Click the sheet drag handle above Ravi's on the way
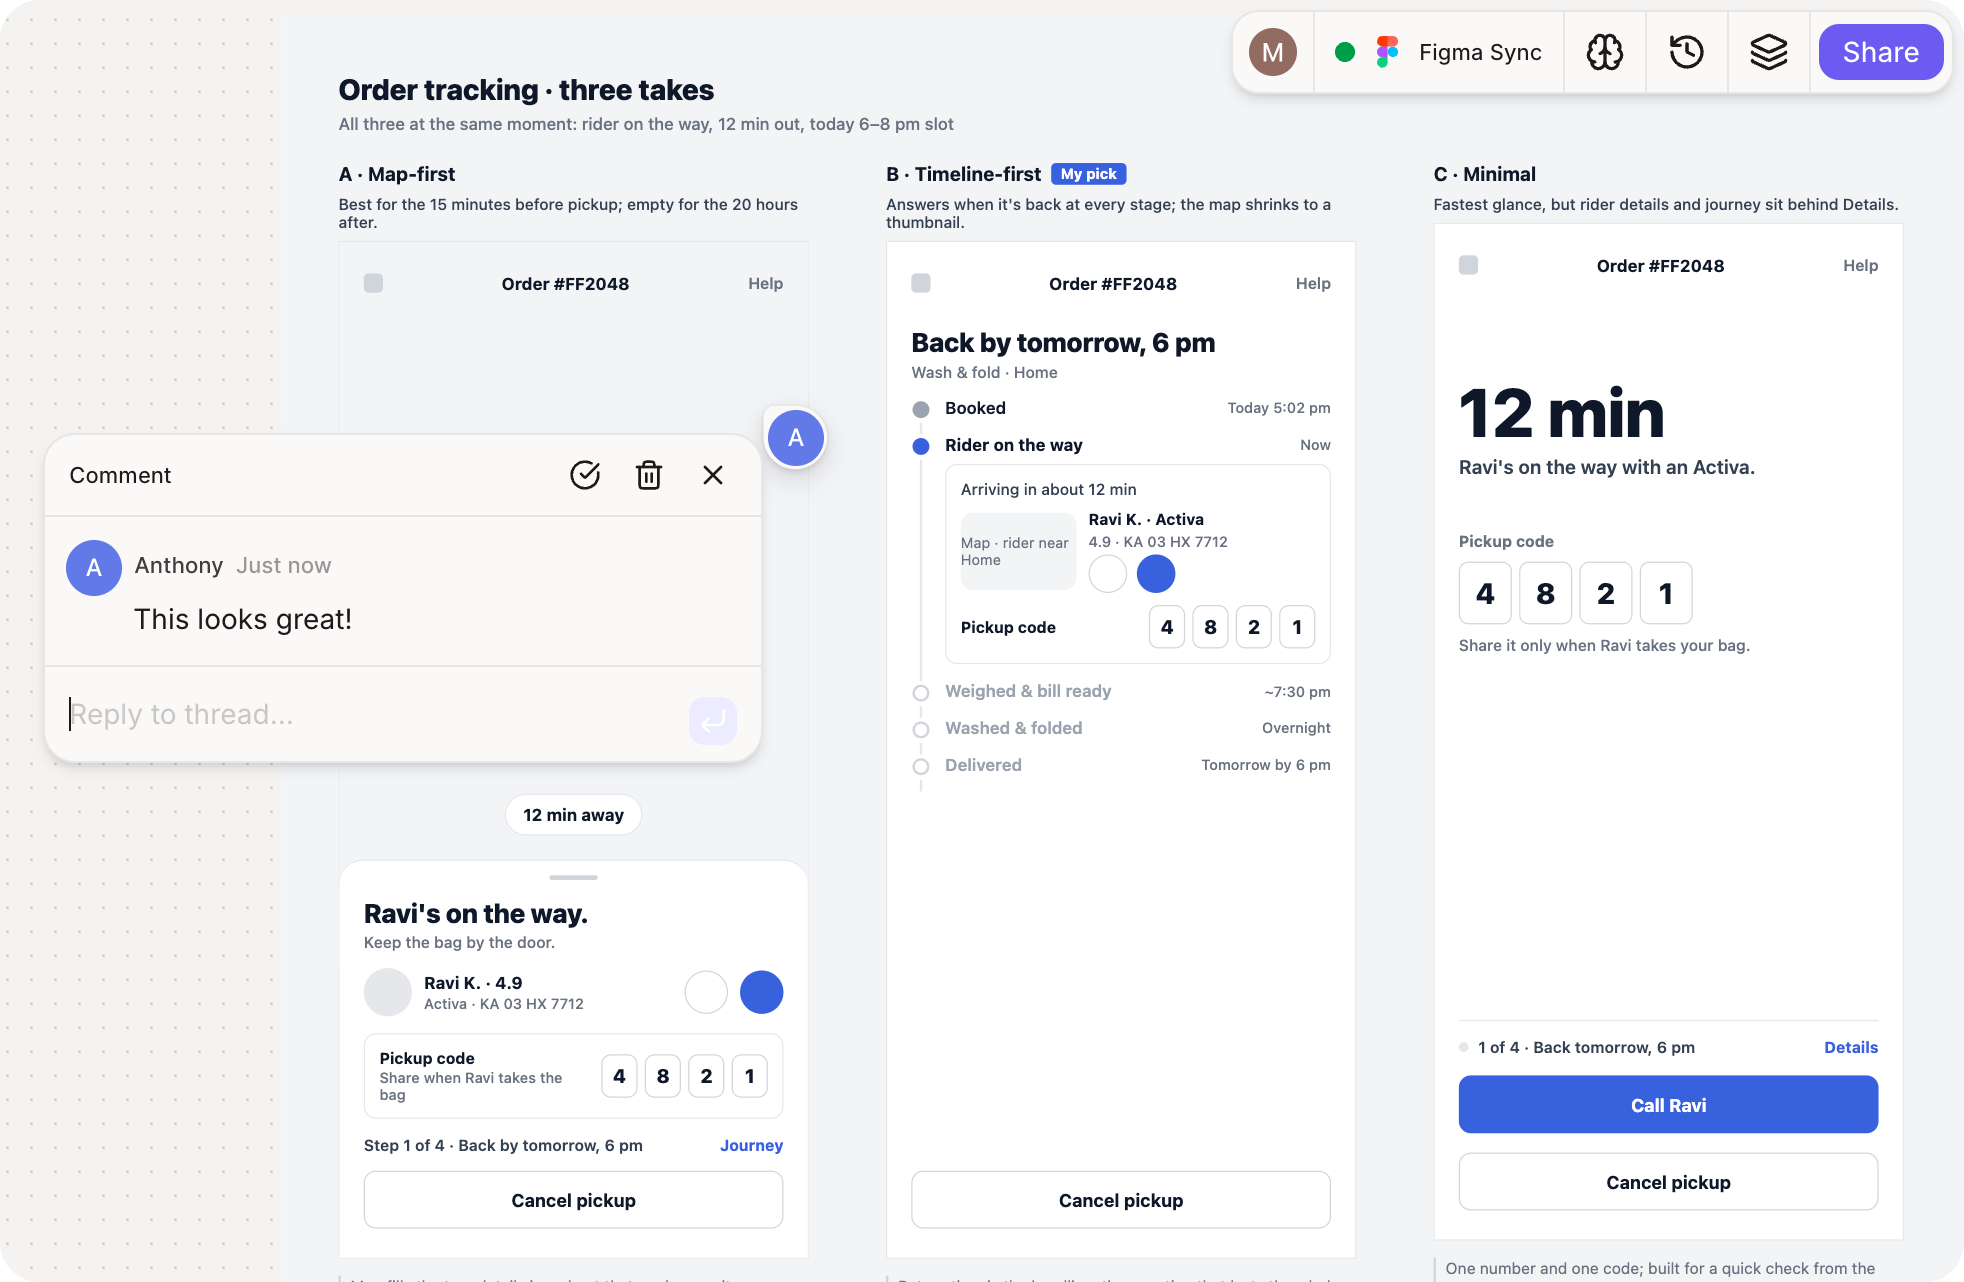Viewport: 1964px width, 1282px height. pos(573,877)
